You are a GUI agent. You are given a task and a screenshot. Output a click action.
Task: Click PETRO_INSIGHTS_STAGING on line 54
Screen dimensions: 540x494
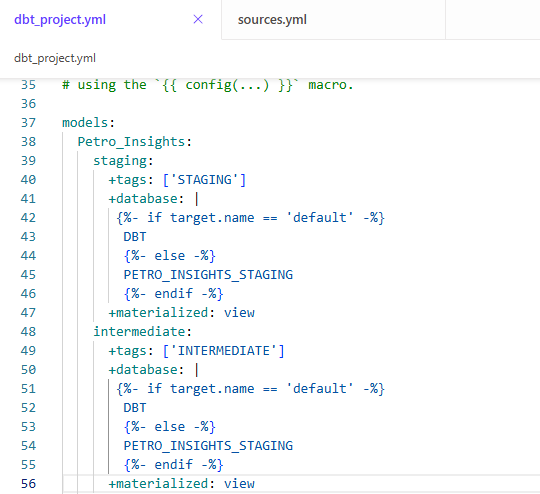point(208,445)
